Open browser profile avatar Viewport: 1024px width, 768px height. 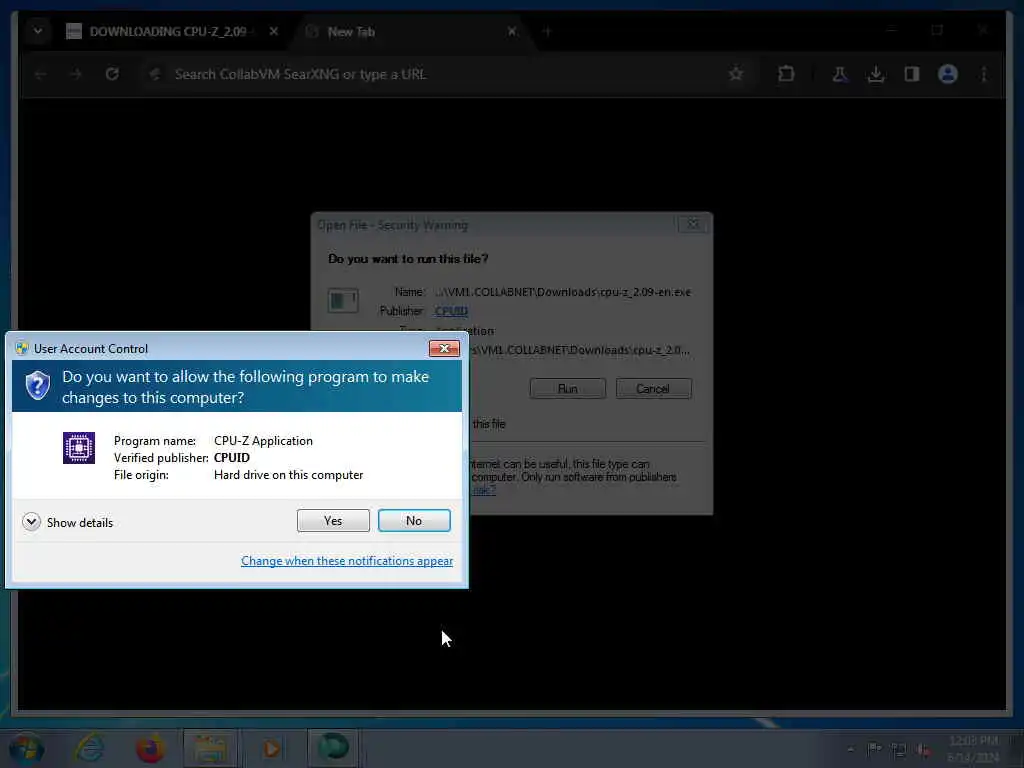pos(948,74)
